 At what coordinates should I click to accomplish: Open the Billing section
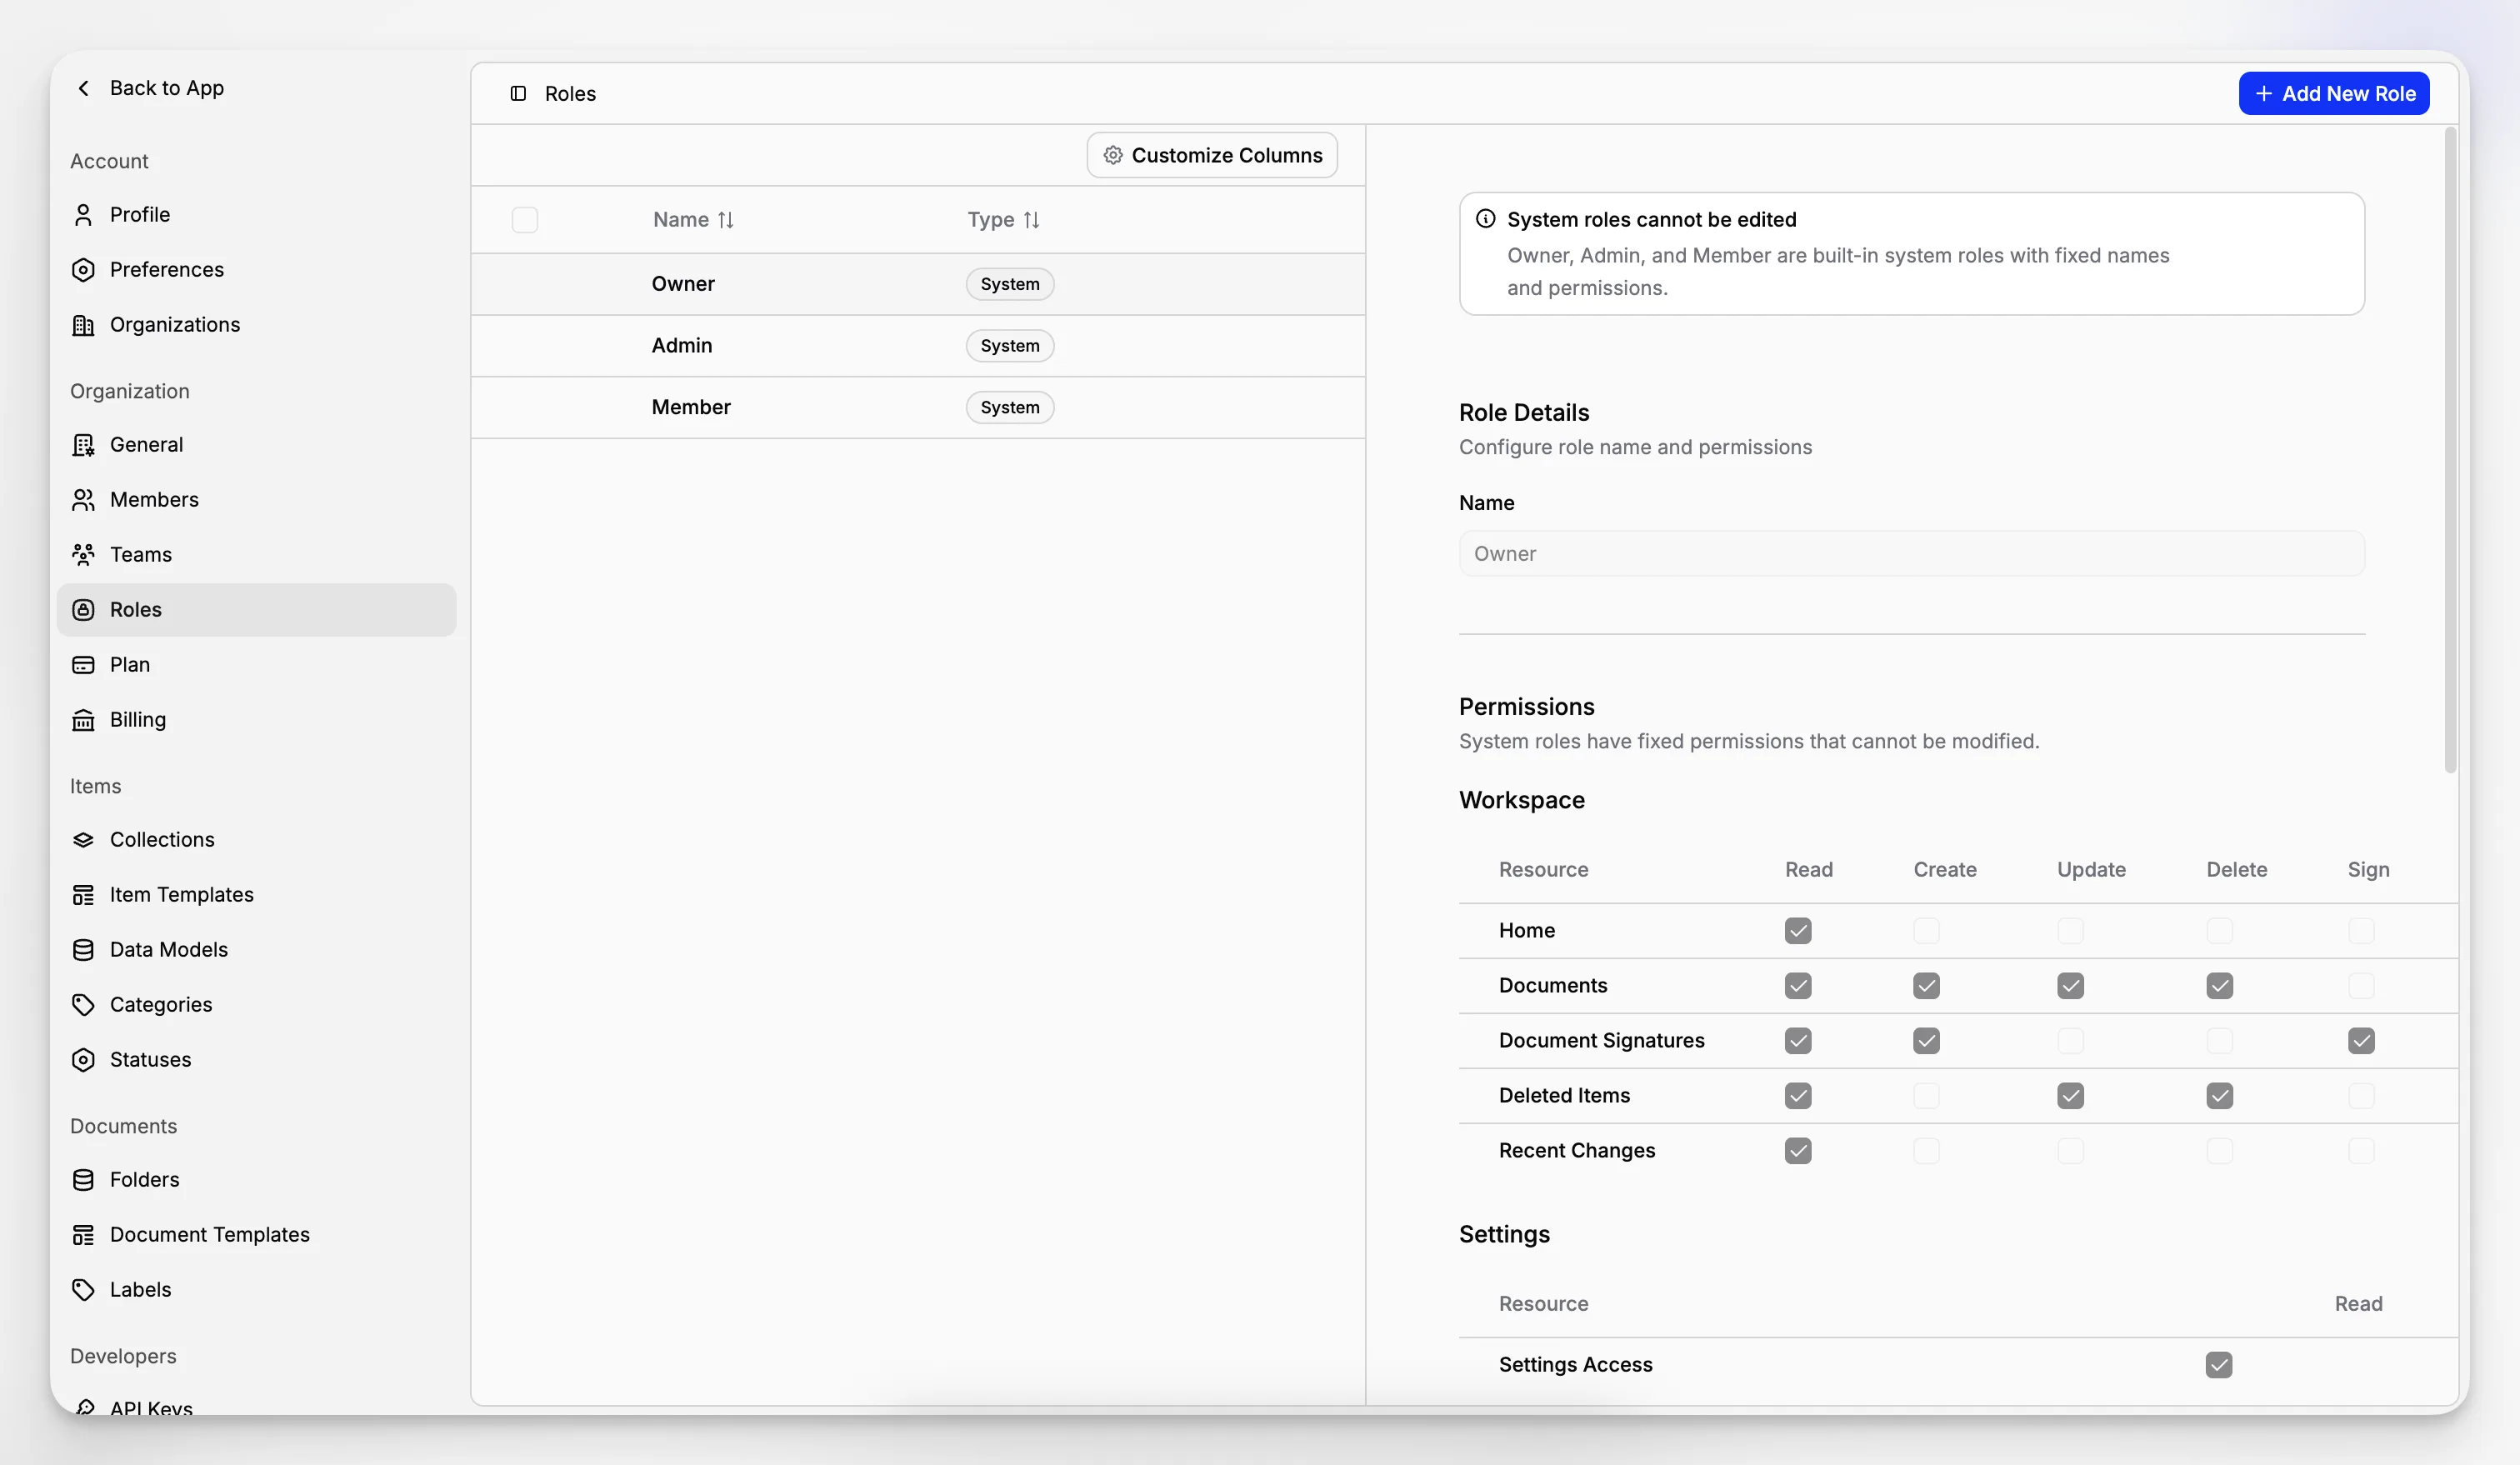pyautogui.click(x=257, y=720)
